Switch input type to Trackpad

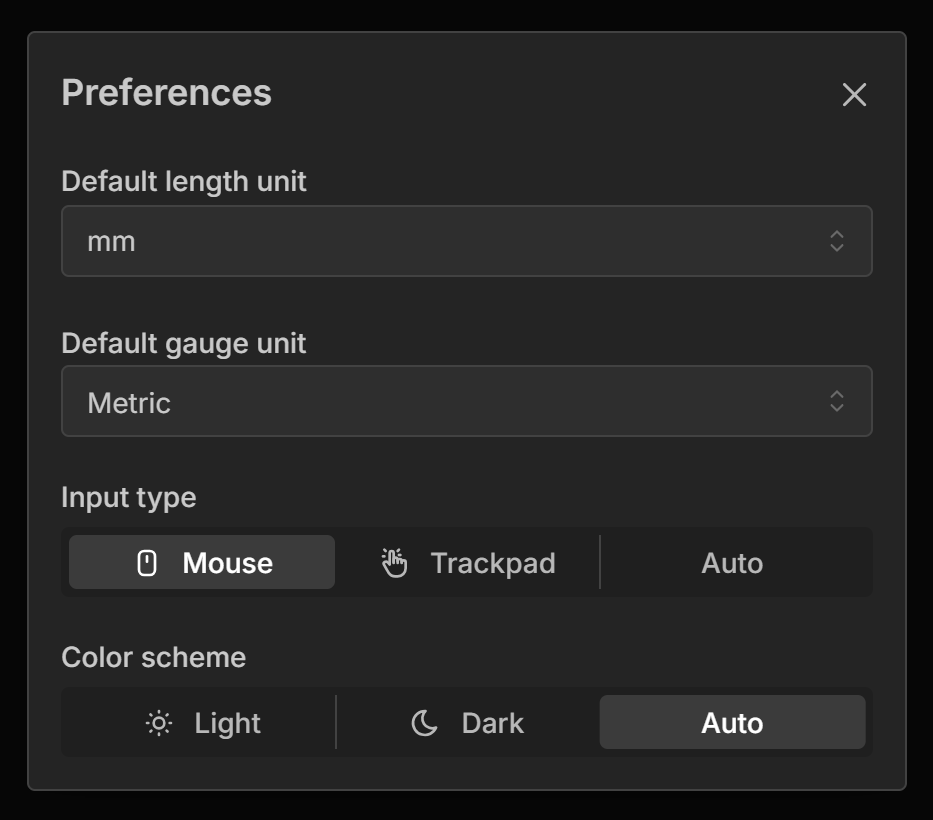(x=468, y=563)
